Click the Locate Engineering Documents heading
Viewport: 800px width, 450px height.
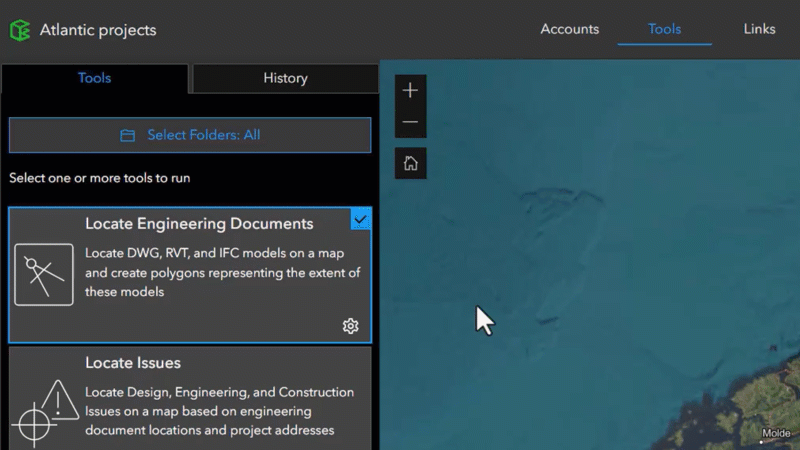point(199,224)
